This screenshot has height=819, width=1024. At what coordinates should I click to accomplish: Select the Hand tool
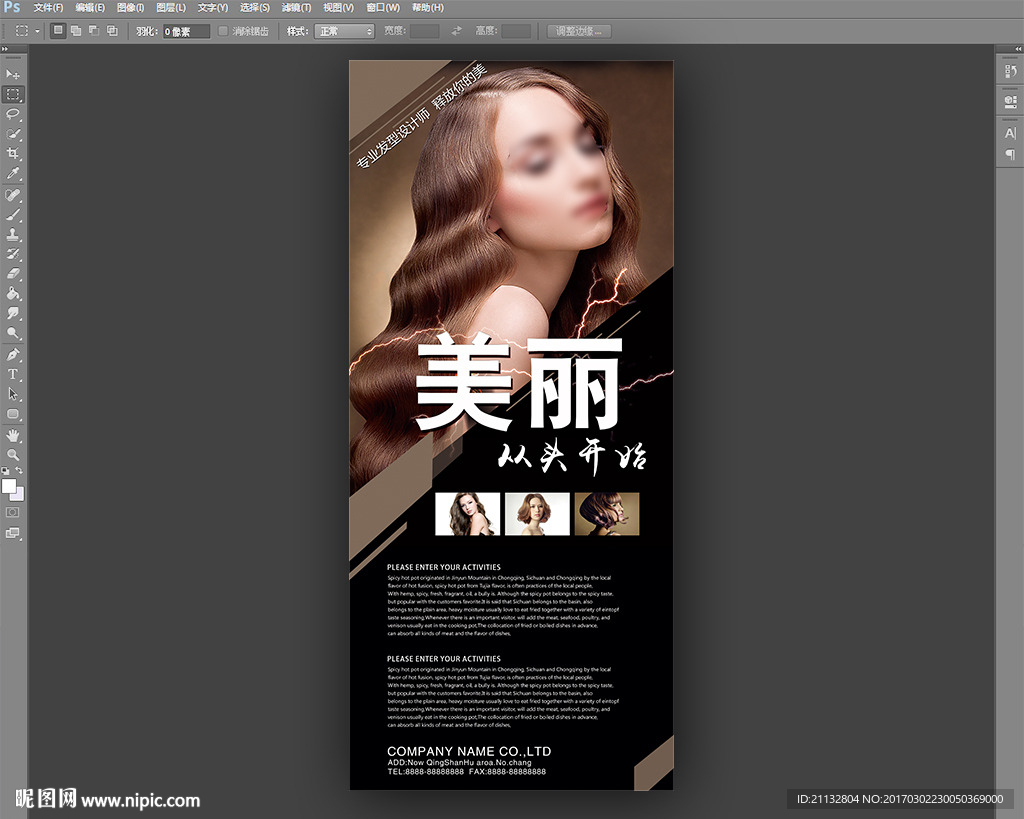(13, 435)
